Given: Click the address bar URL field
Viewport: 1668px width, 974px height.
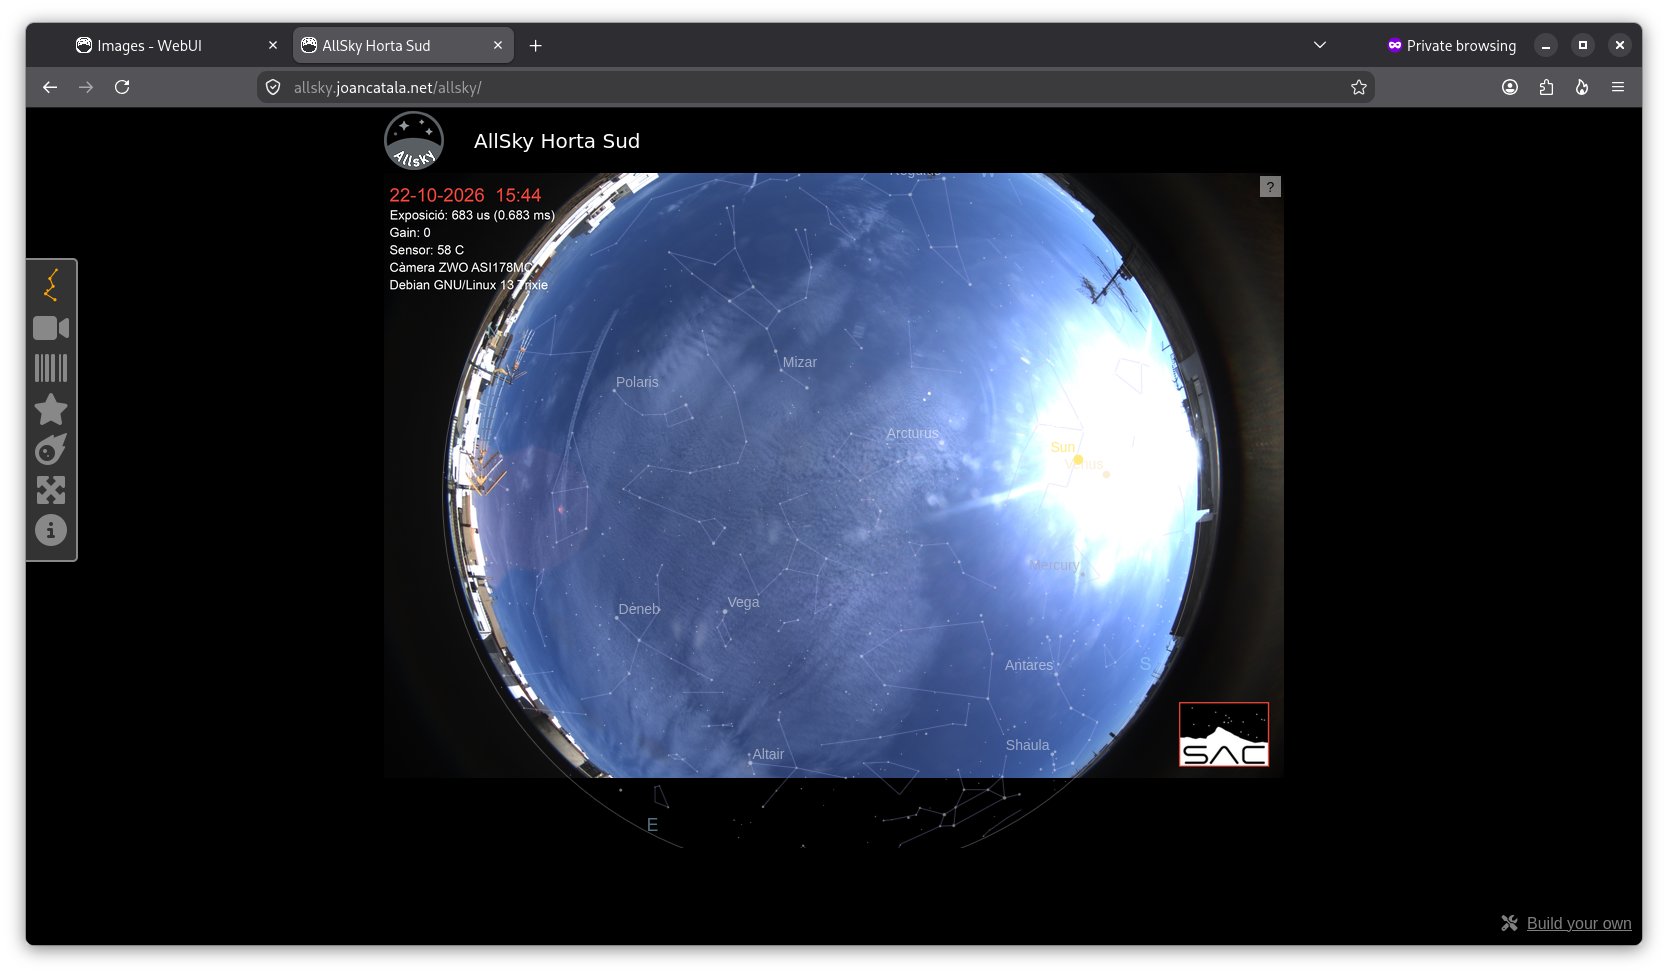Looking at the screenshot, I should click(815, 87).
